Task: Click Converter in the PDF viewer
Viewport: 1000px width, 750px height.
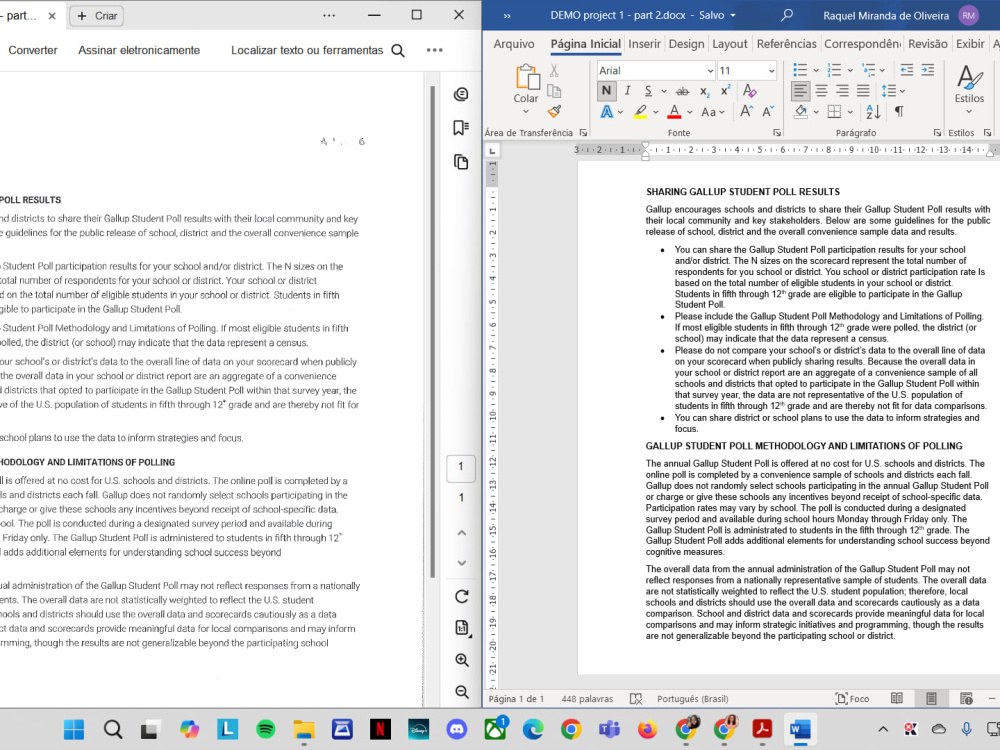Action: pos(33,50)
